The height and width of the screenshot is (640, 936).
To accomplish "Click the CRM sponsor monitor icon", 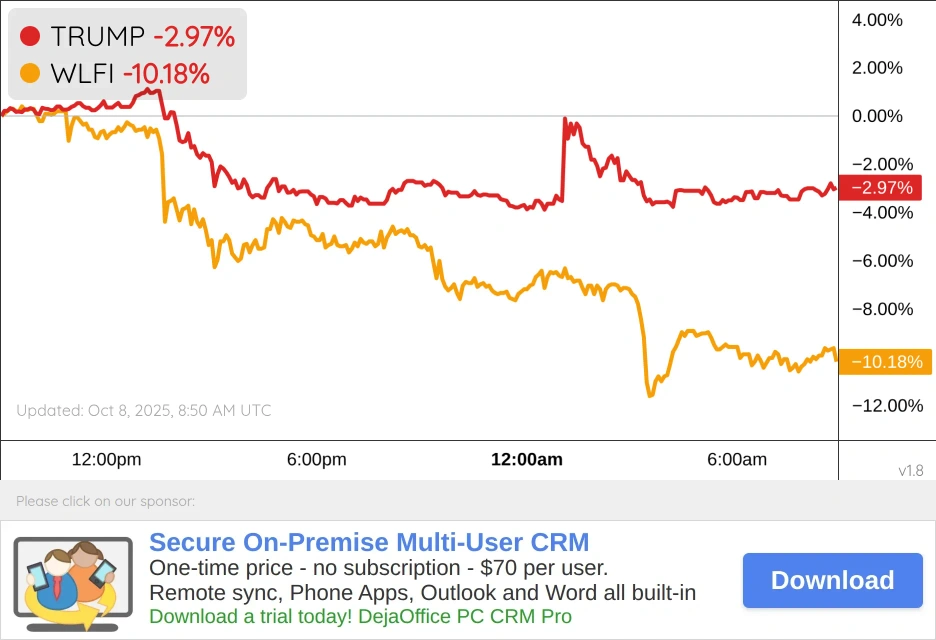I will pos(72,580).
